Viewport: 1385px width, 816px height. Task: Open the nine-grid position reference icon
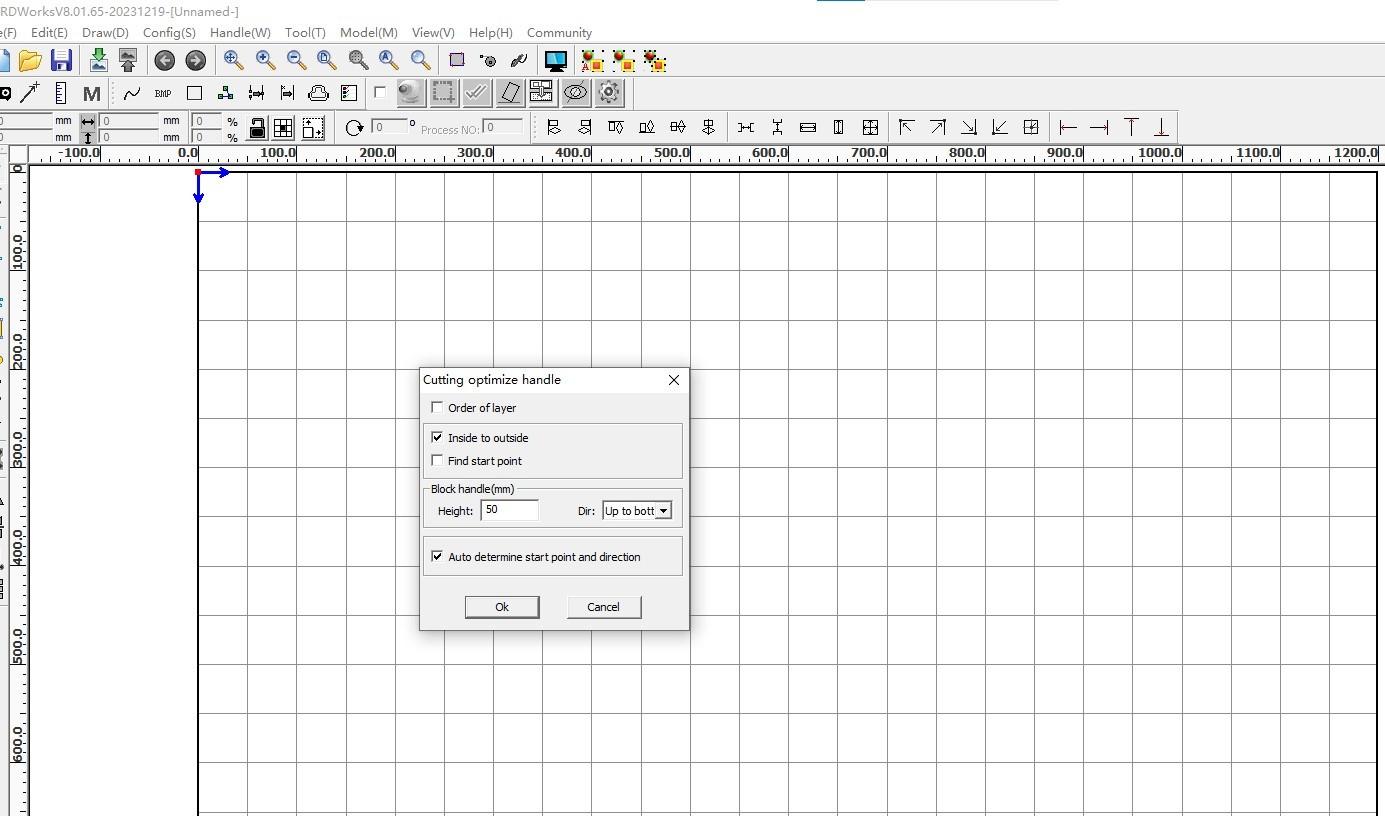[283, 128]
